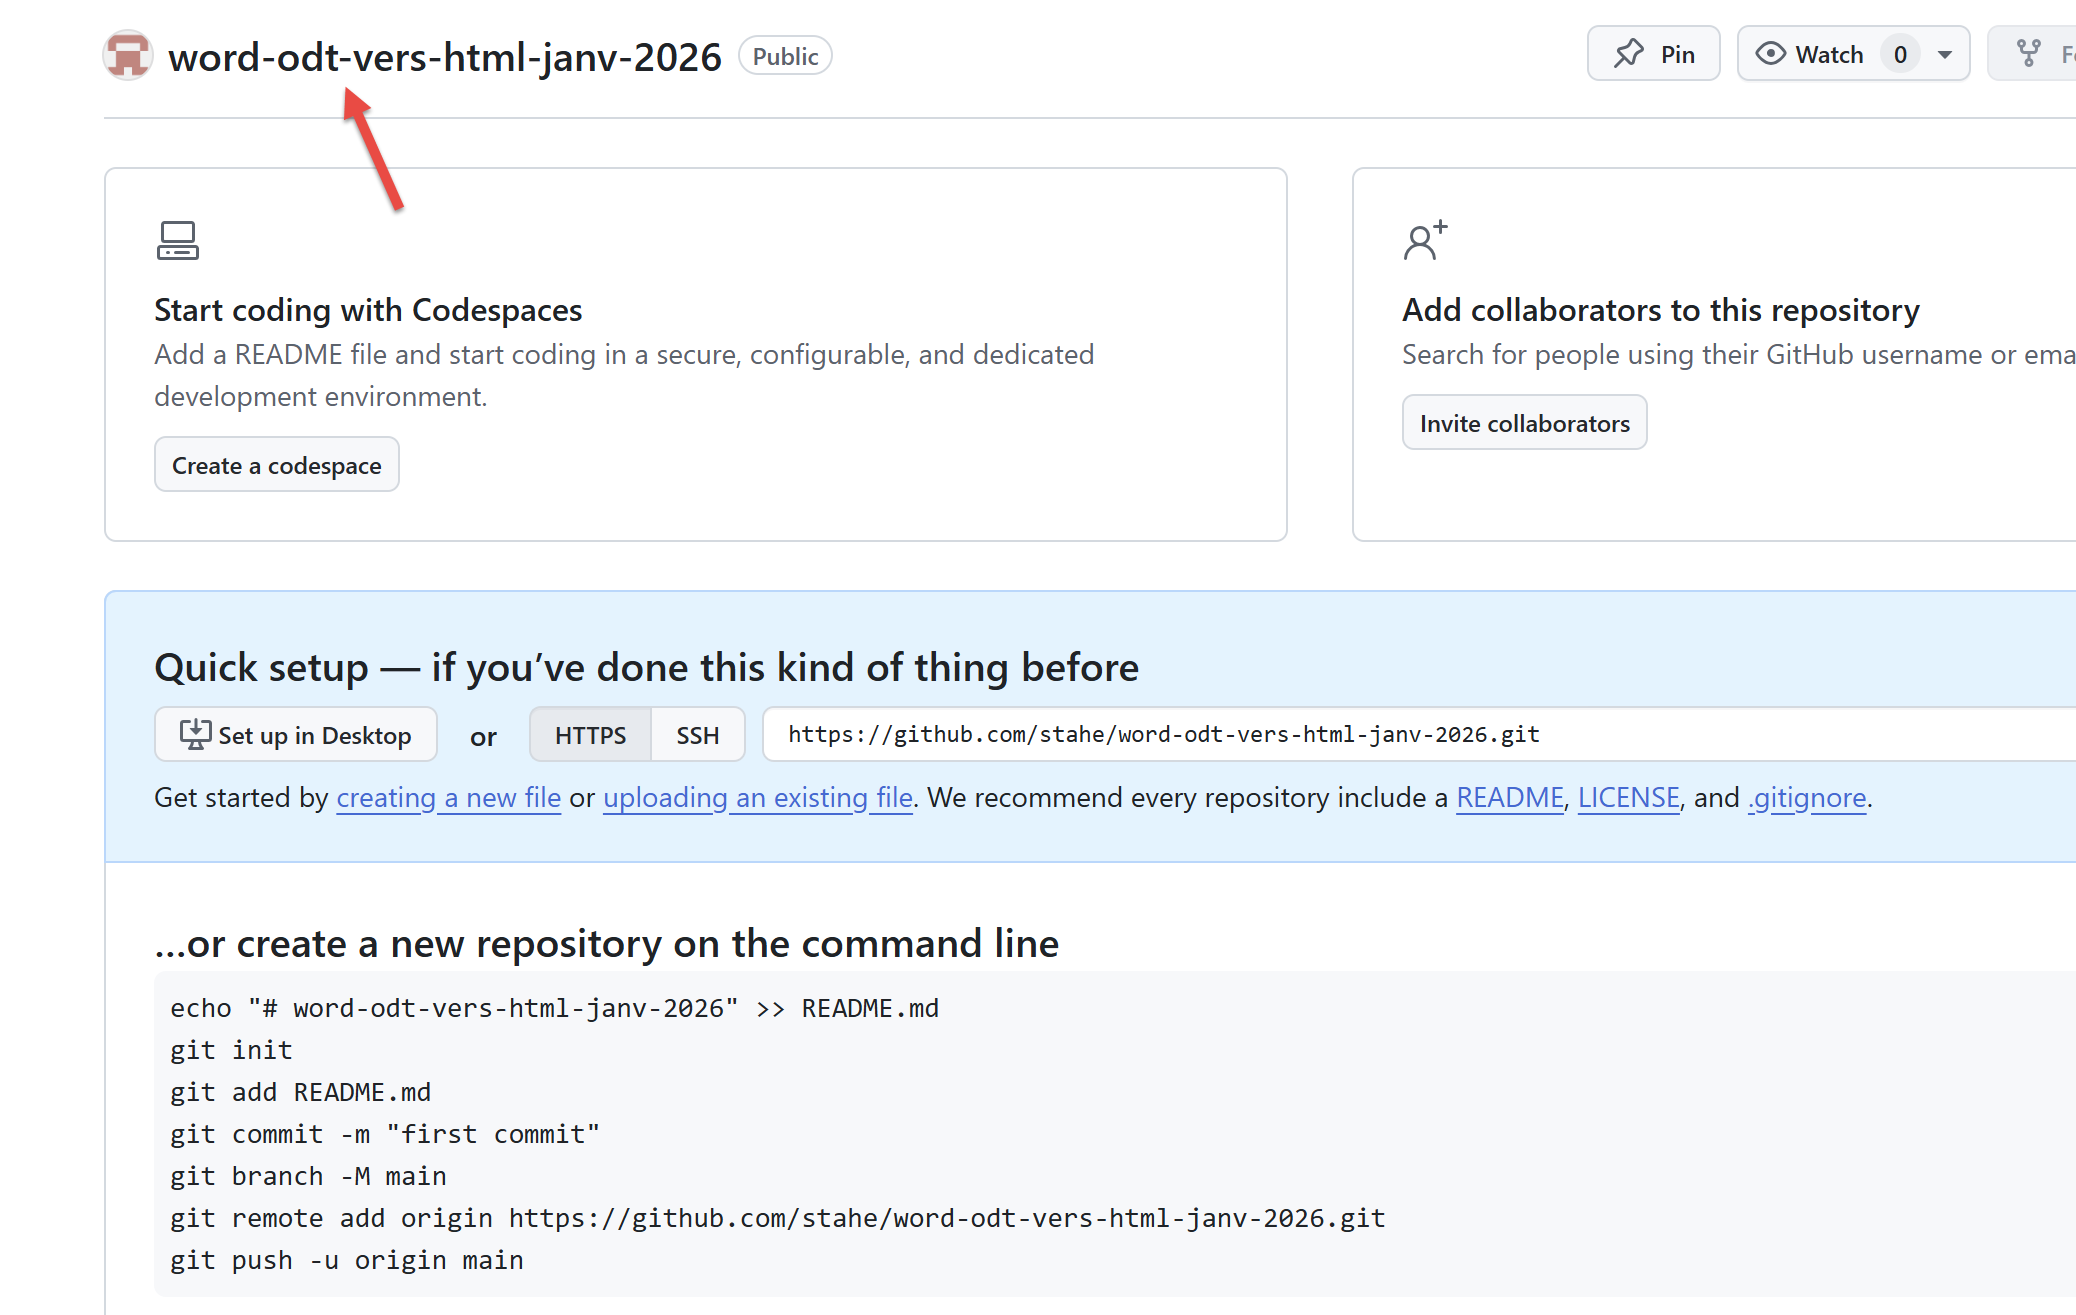Click Set up in Desktop button
The height and width of the screenshot is (1315, 2076).
click(296, 735)
